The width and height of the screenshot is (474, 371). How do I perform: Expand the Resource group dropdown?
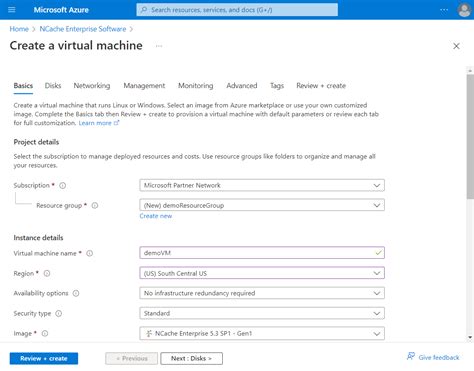262,205
